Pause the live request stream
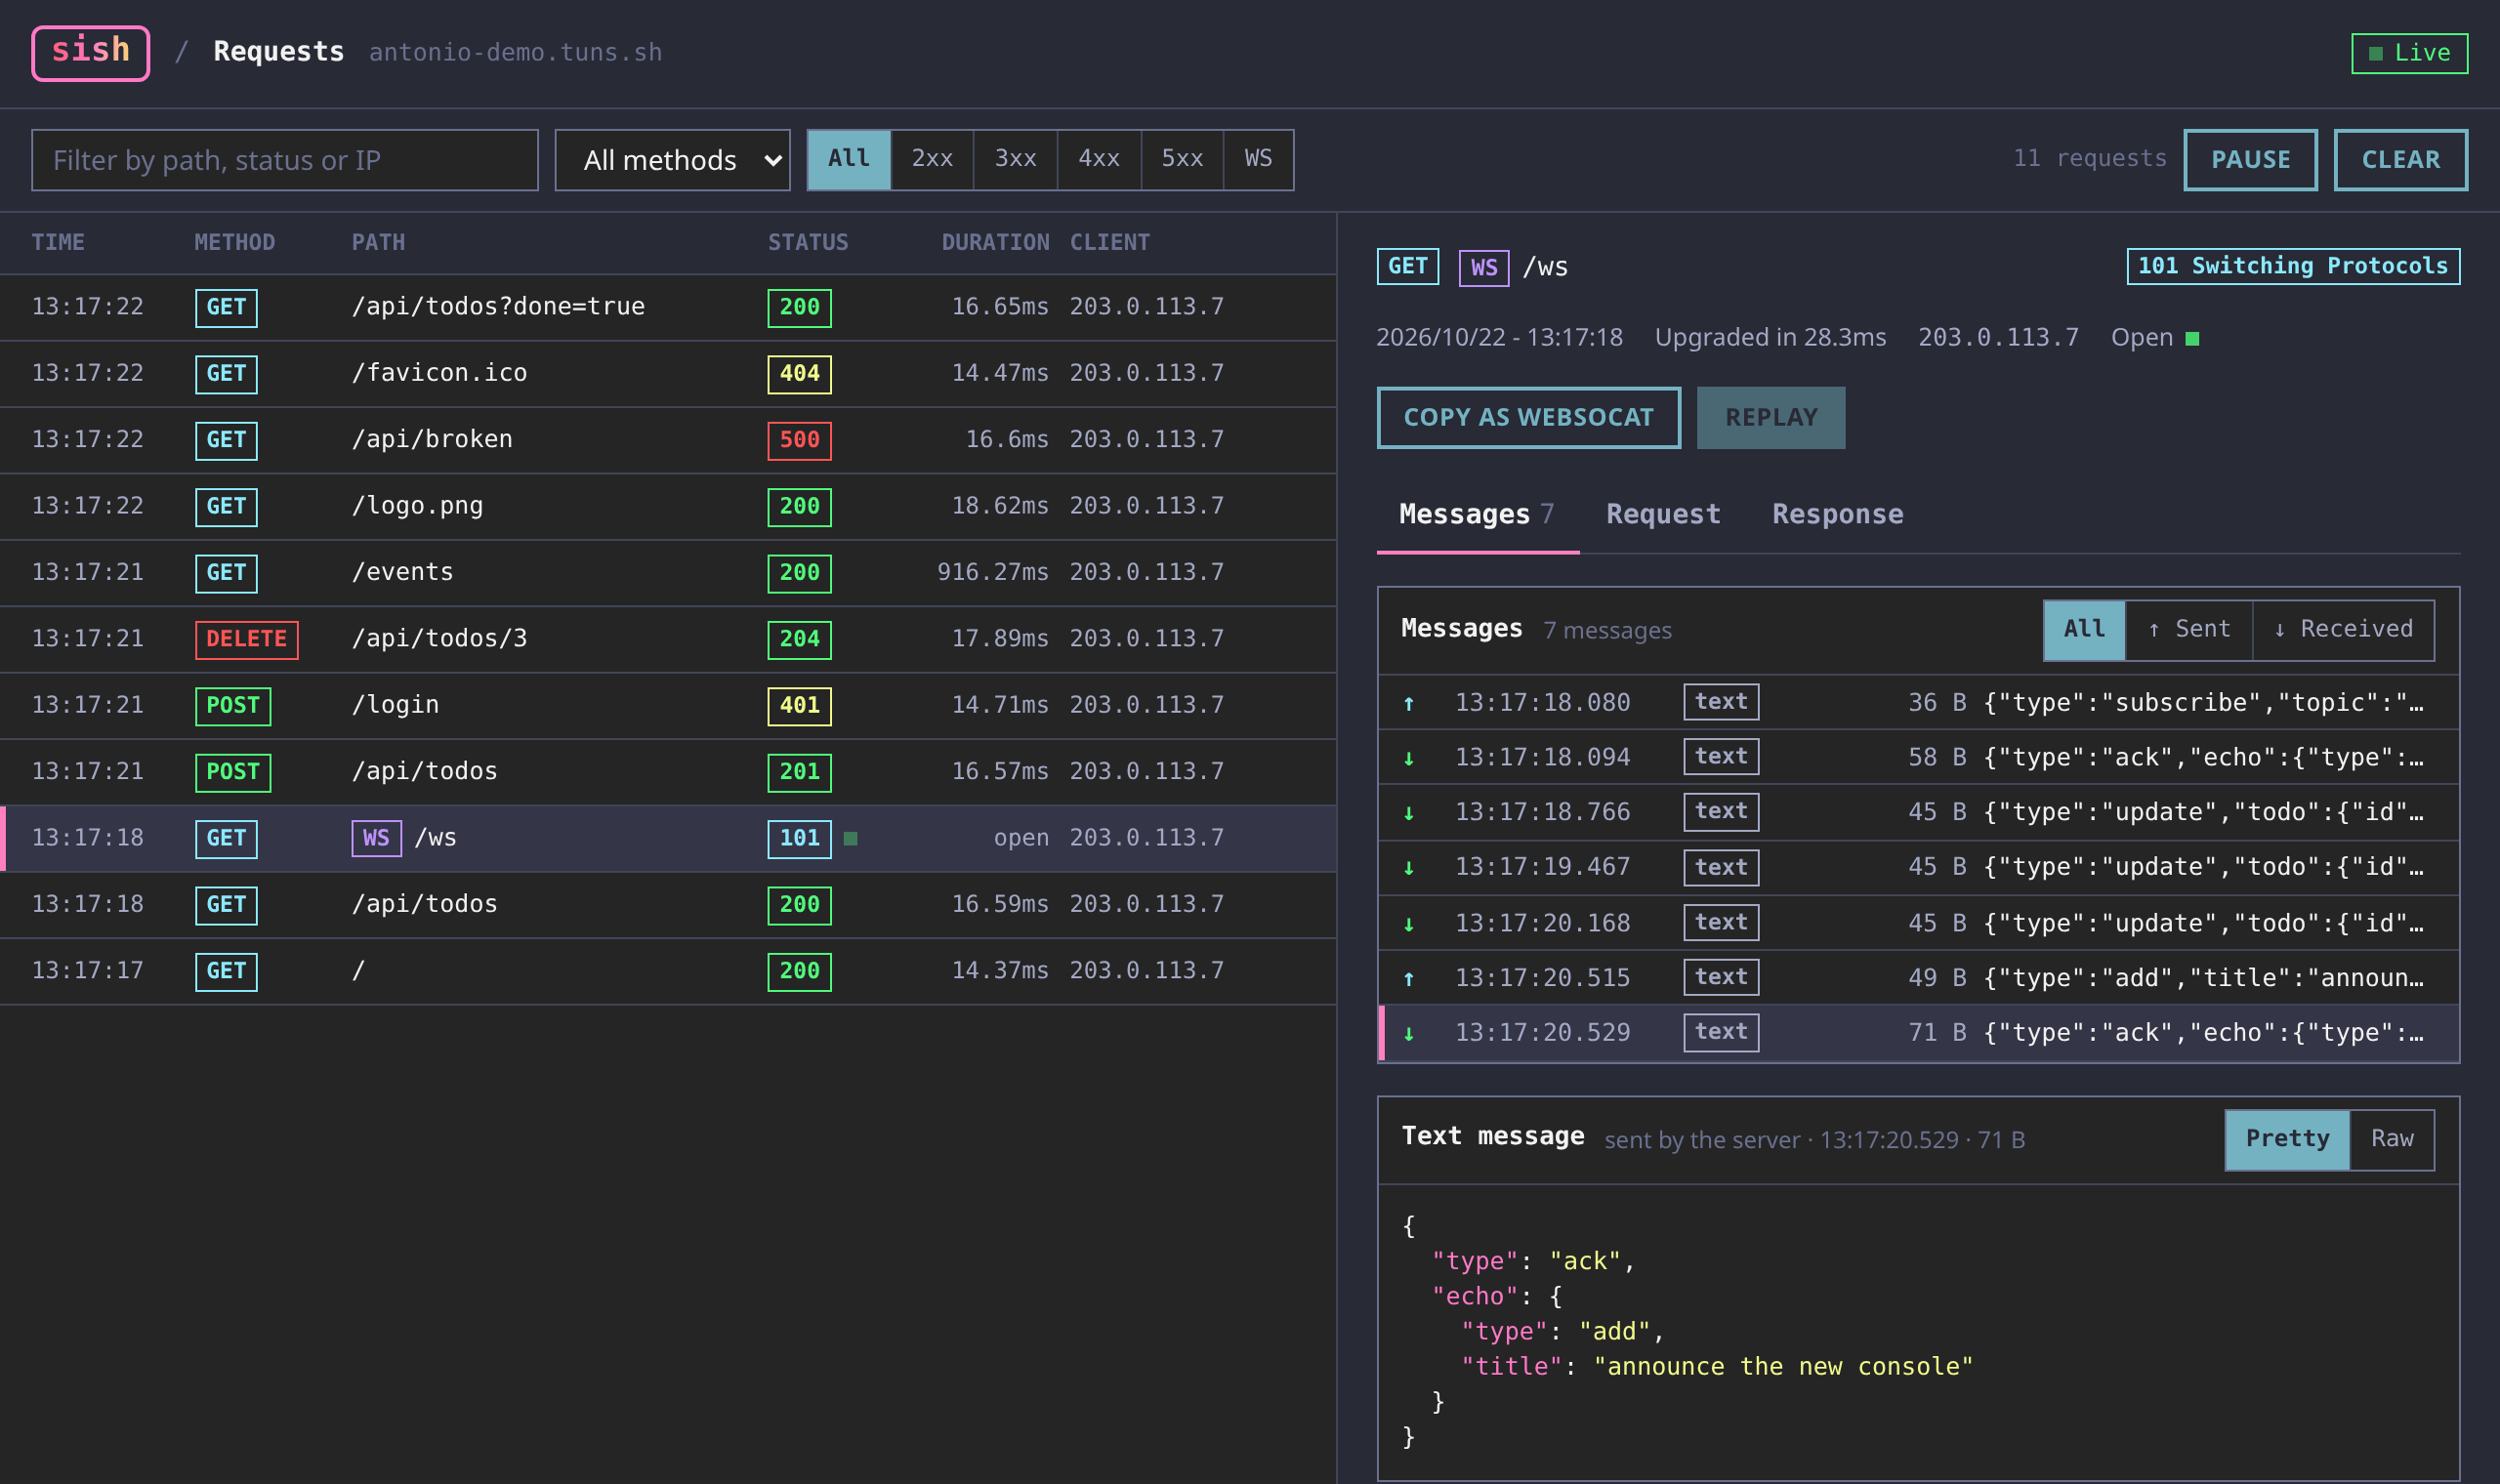The width and height of the screenshot is (2500, 1484). click(2250, 160)
